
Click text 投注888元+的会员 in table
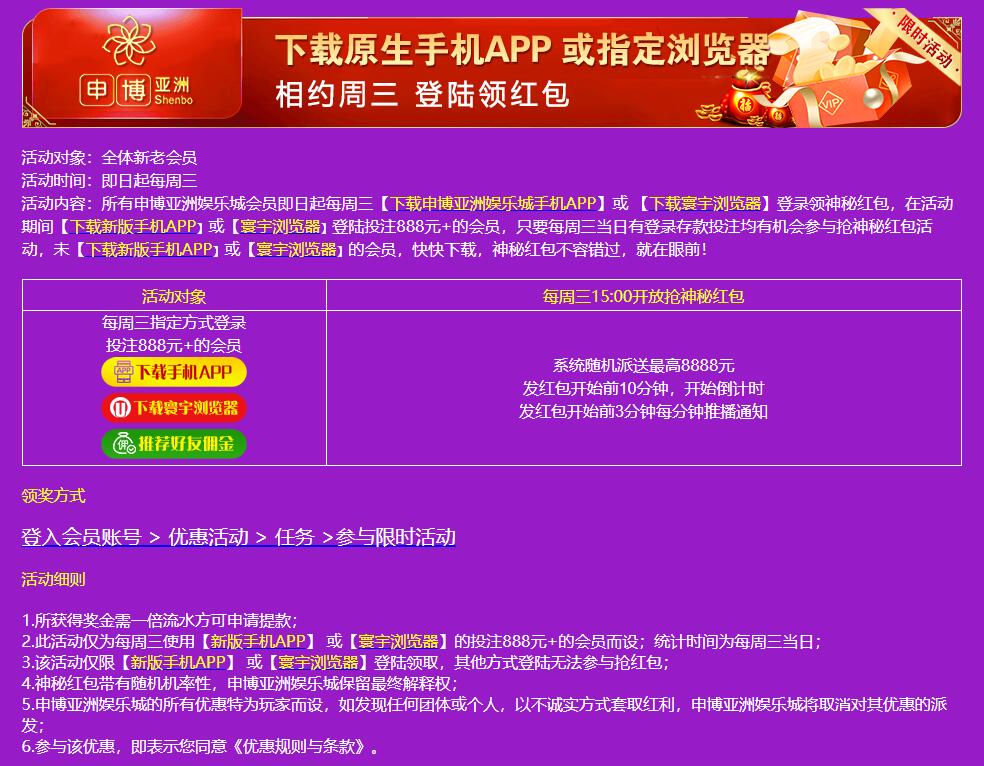point(174,346)
